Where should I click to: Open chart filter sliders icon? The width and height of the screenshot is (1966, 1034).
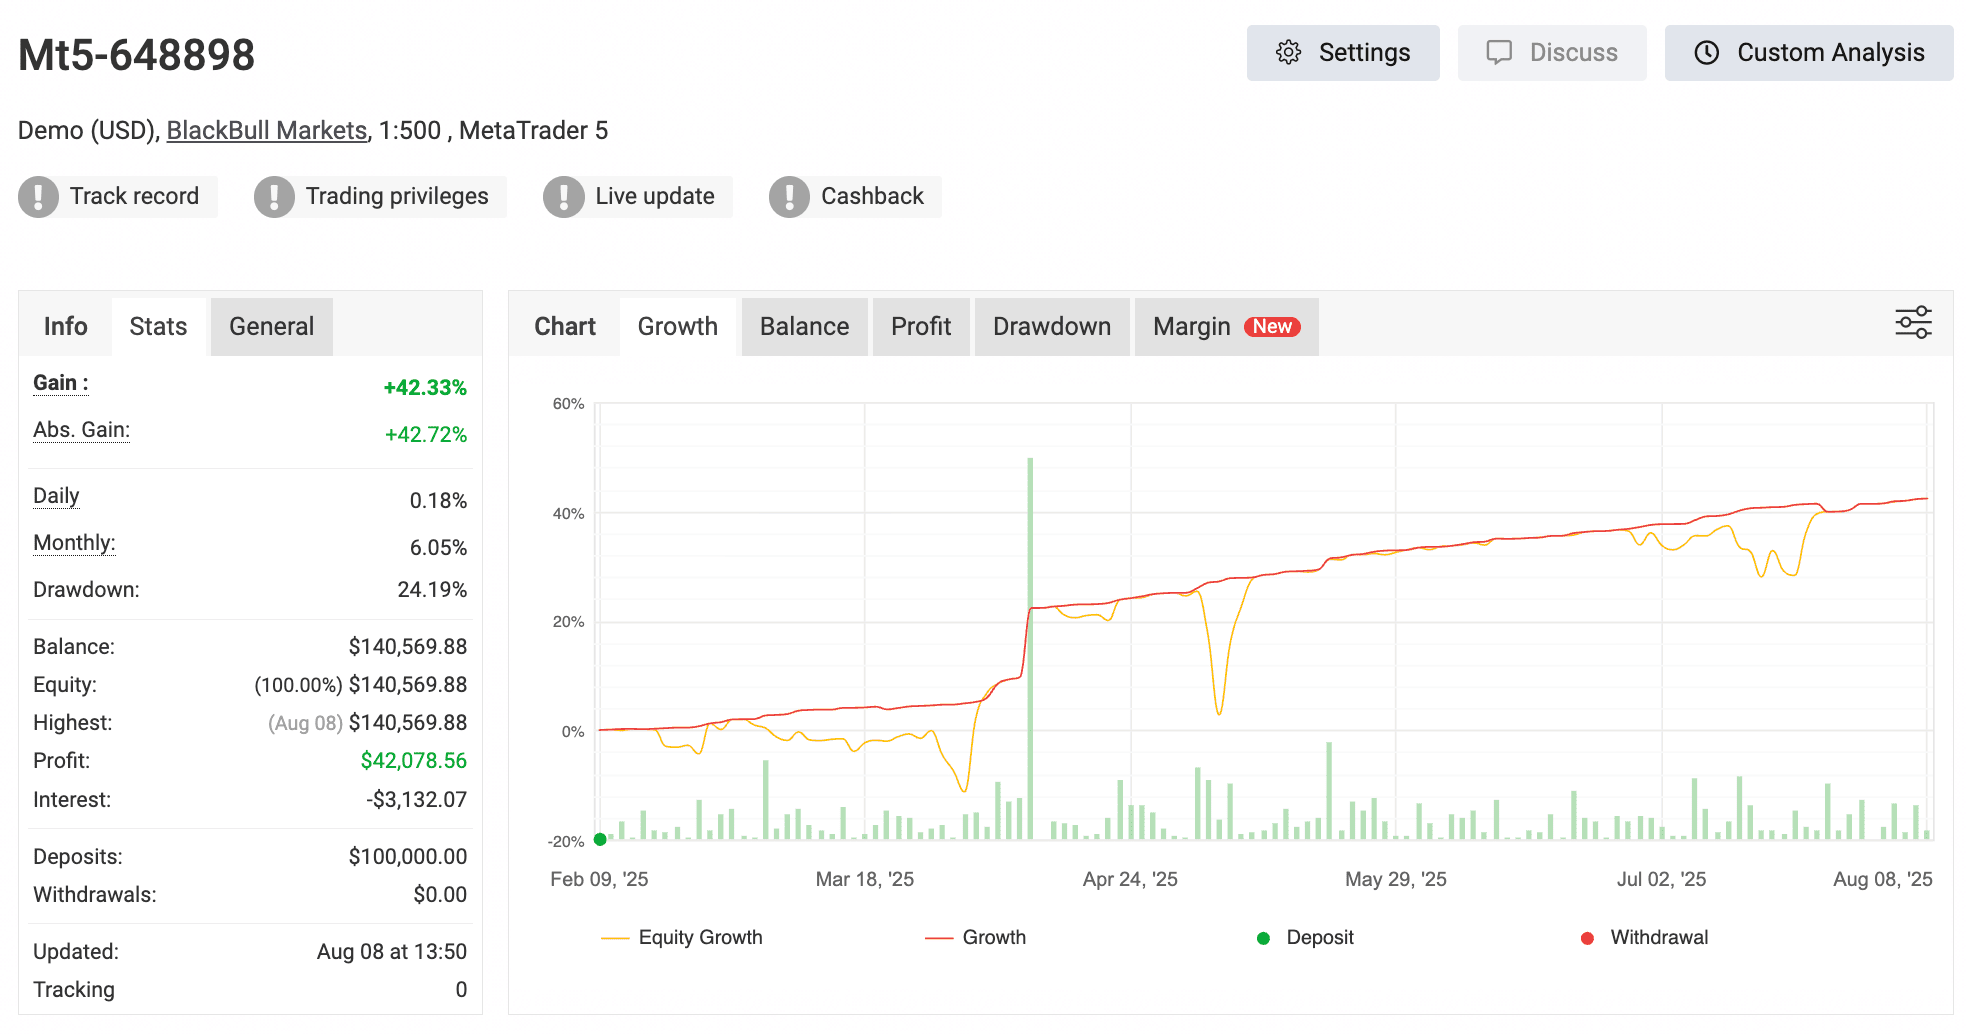coord(1913,323)
